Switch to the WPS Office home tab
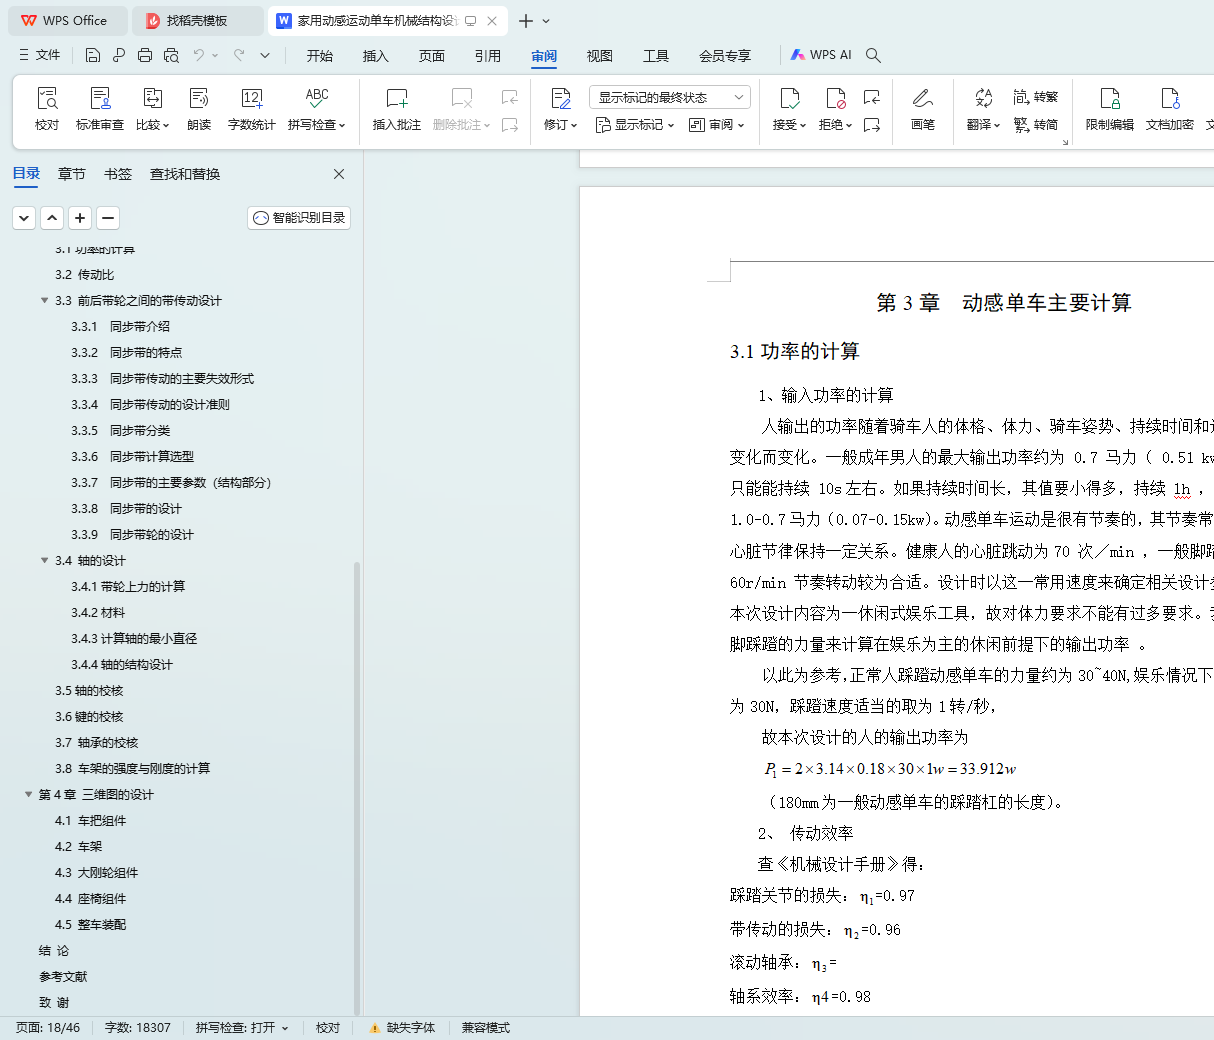1214x1040 pixels. point(68,20)
